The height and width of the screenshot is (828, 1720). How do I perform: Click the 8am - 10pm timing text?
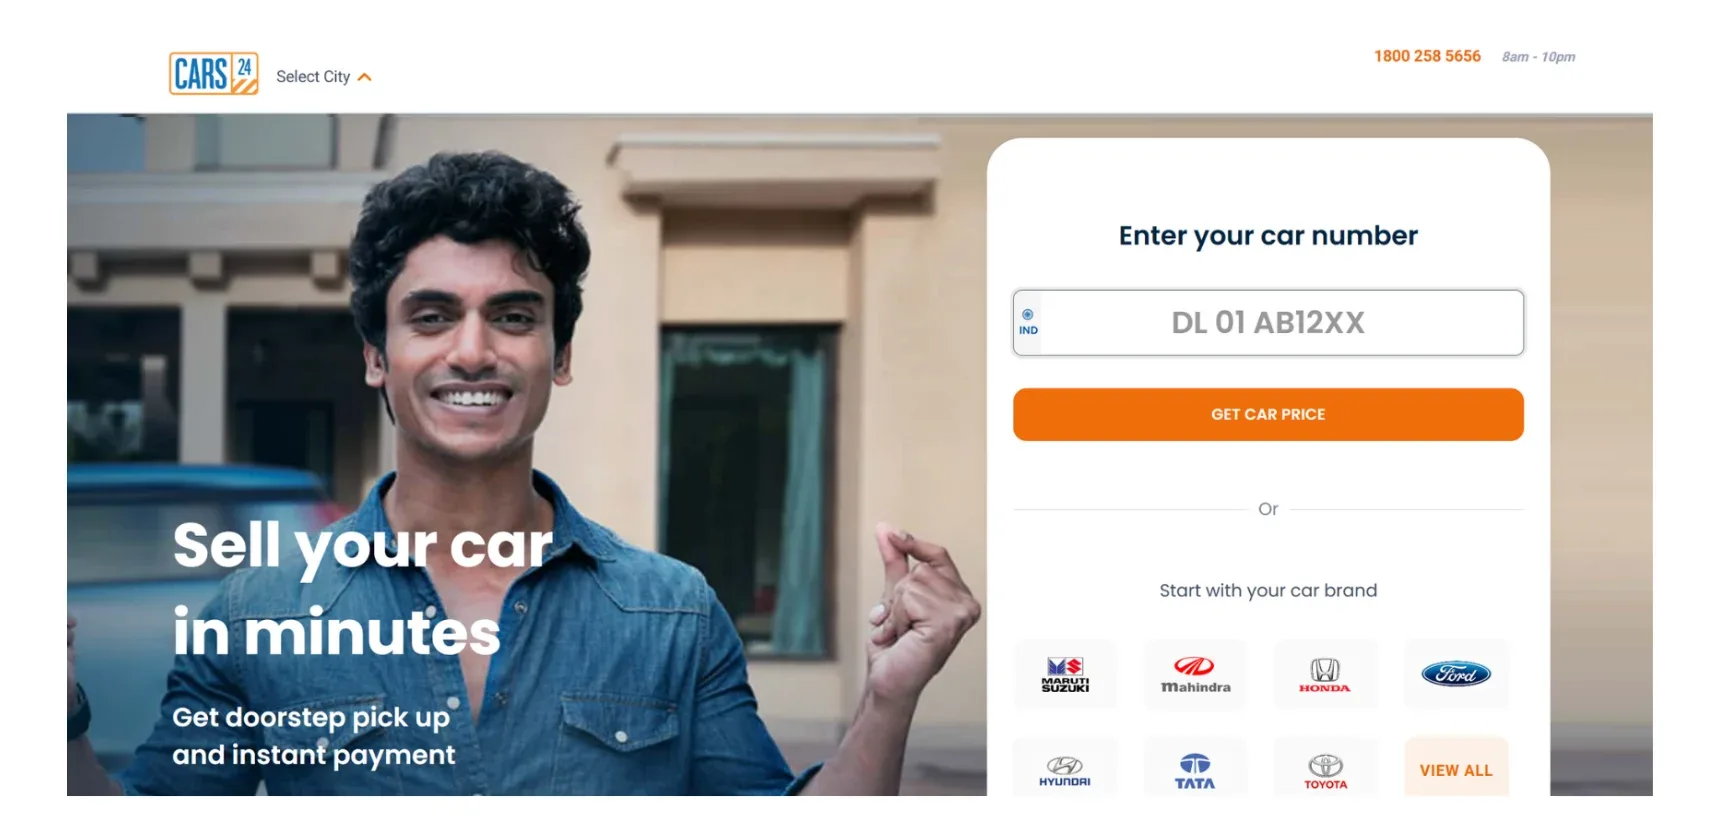(1538, 57)
